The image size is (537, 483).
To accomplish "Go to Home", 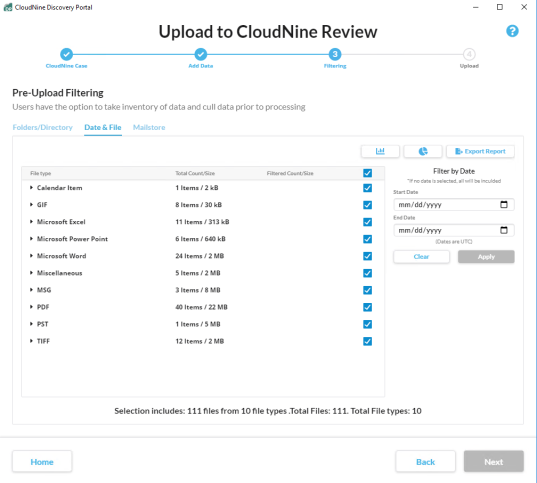I will click(x=42, y=462).
